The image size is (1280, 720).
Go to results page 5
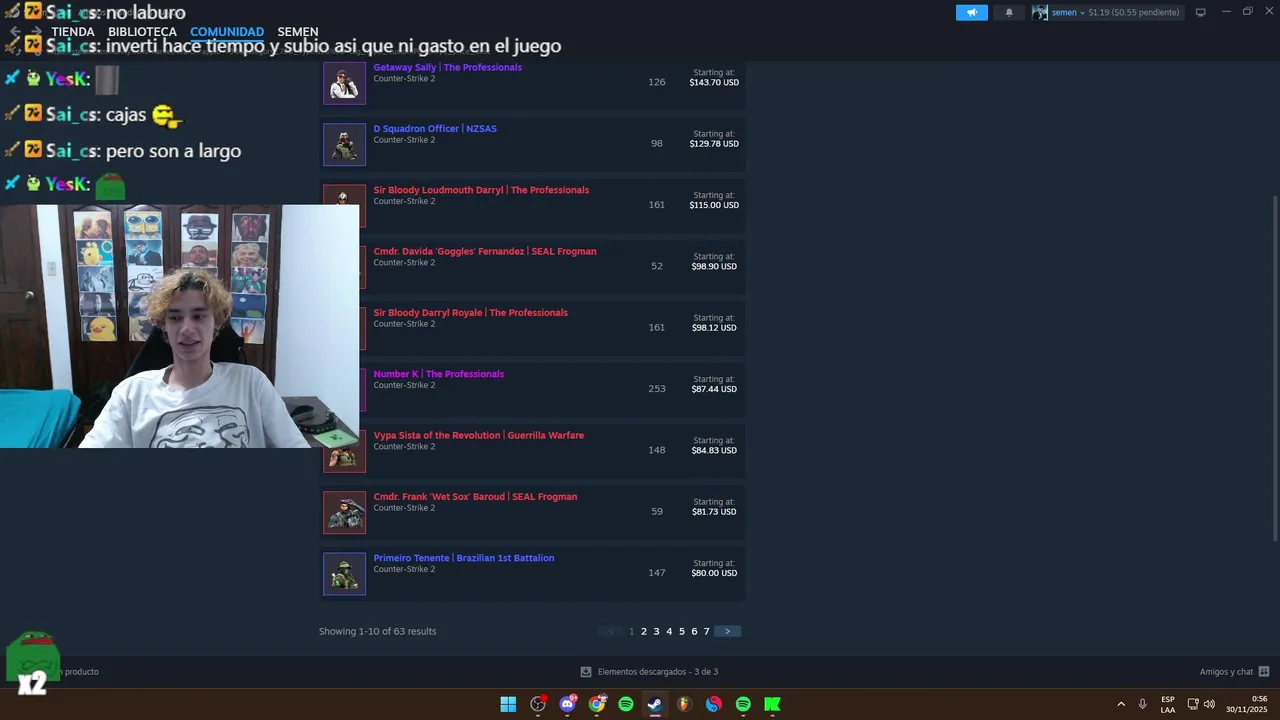(x=682, y=632)
